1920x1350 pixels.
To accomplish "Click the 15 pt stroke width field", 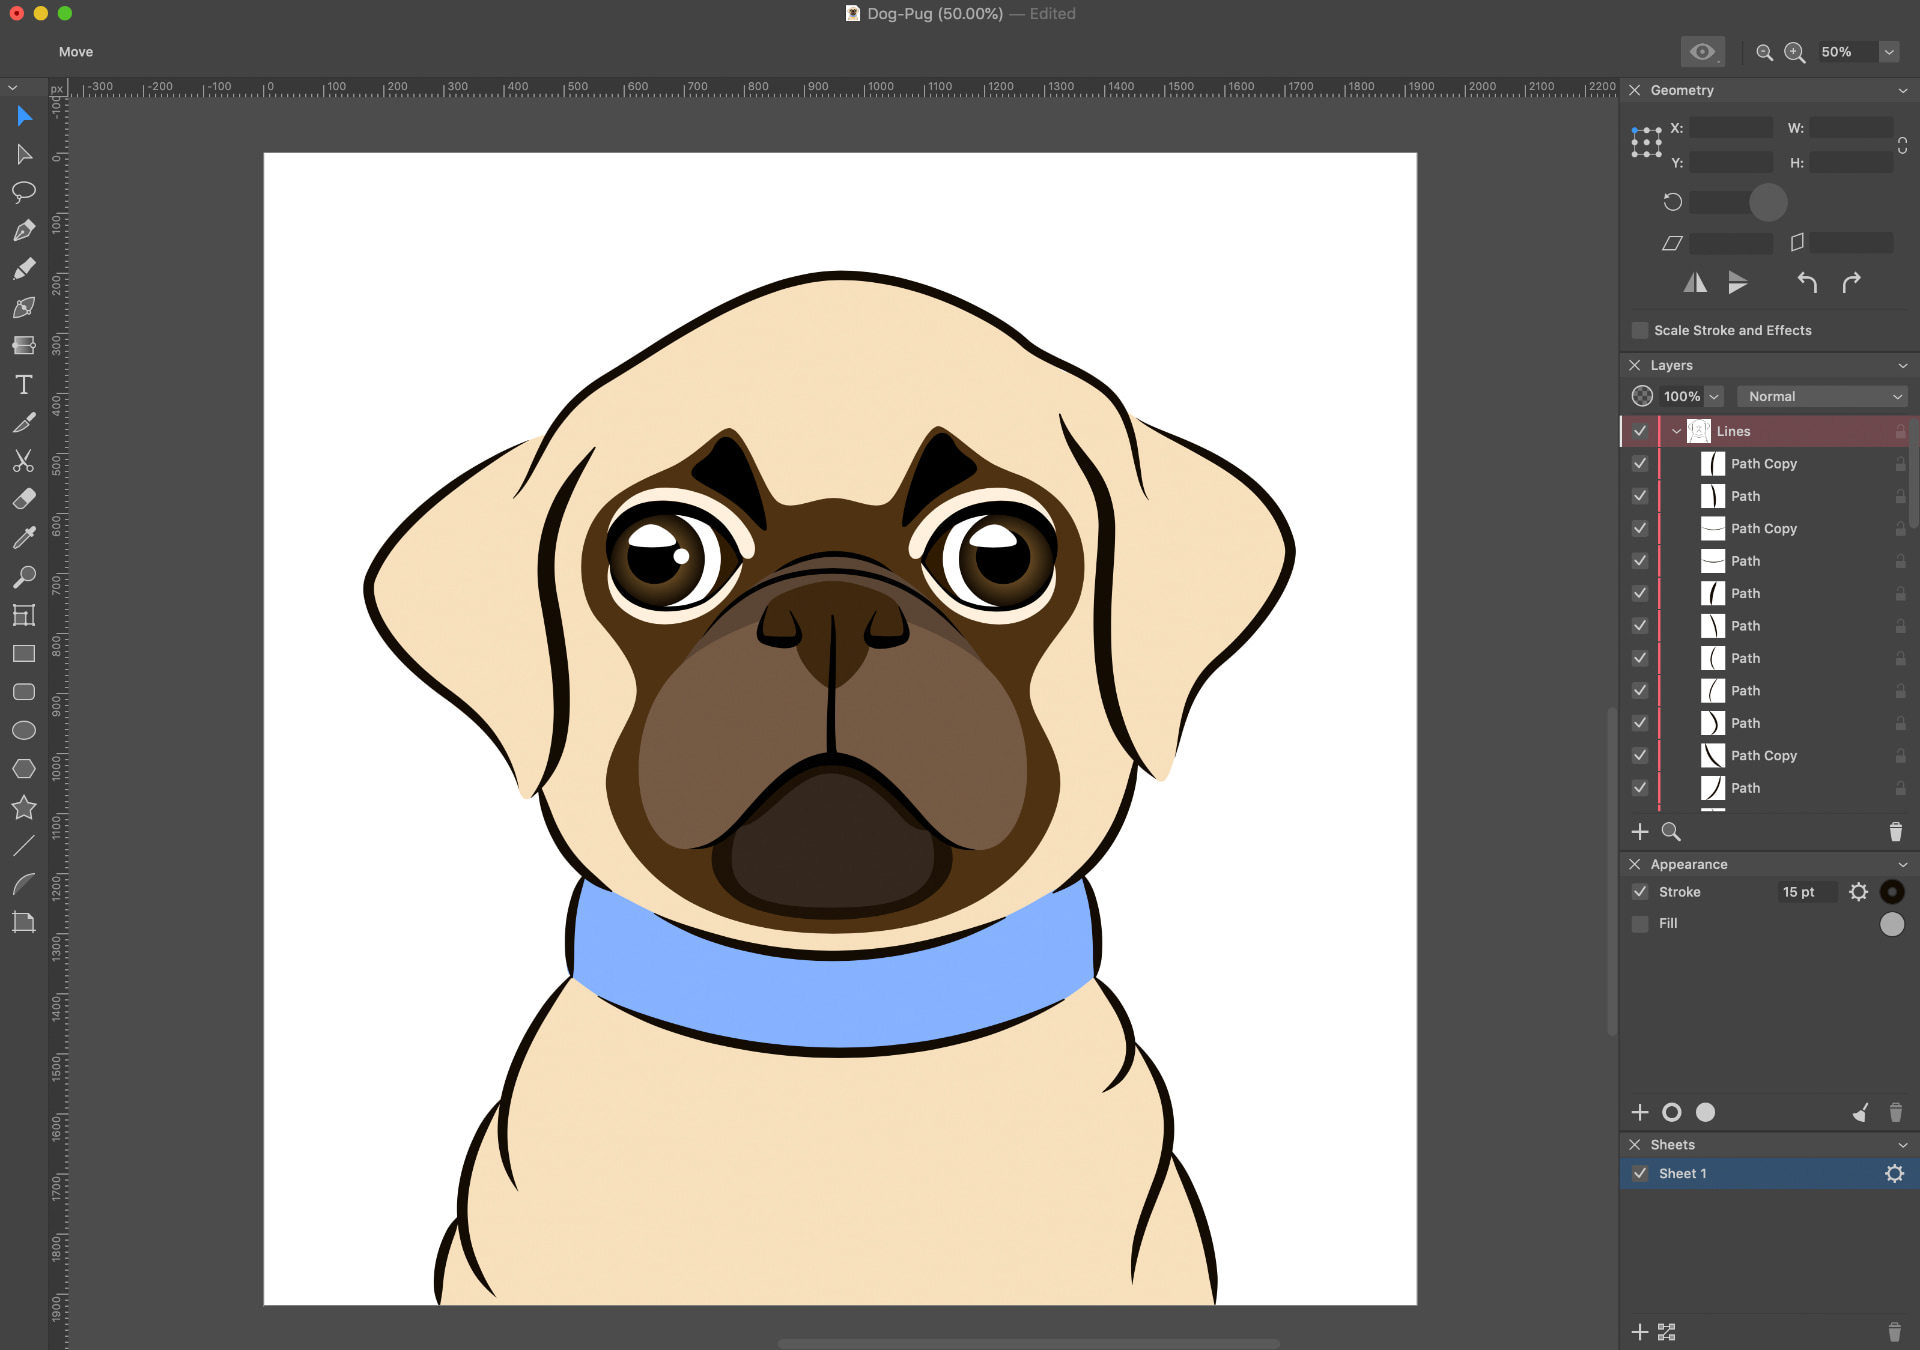I will click(1806, 892).
